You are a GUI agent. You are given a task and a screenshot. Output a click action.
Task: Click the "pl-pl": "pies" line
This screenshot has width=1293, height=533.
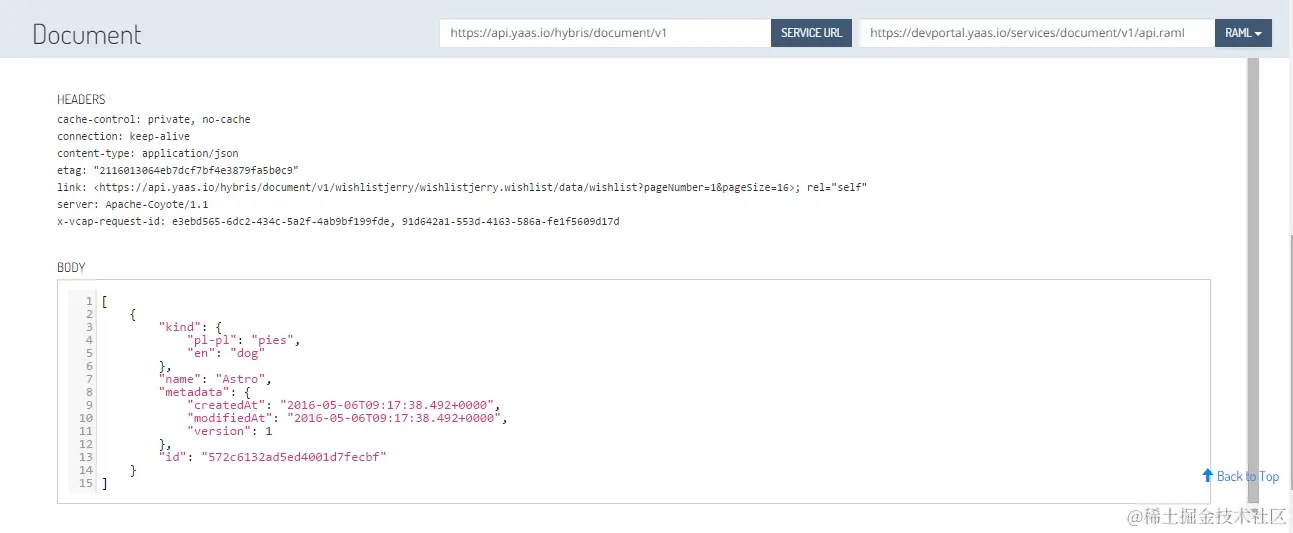[x=244, y=340]
